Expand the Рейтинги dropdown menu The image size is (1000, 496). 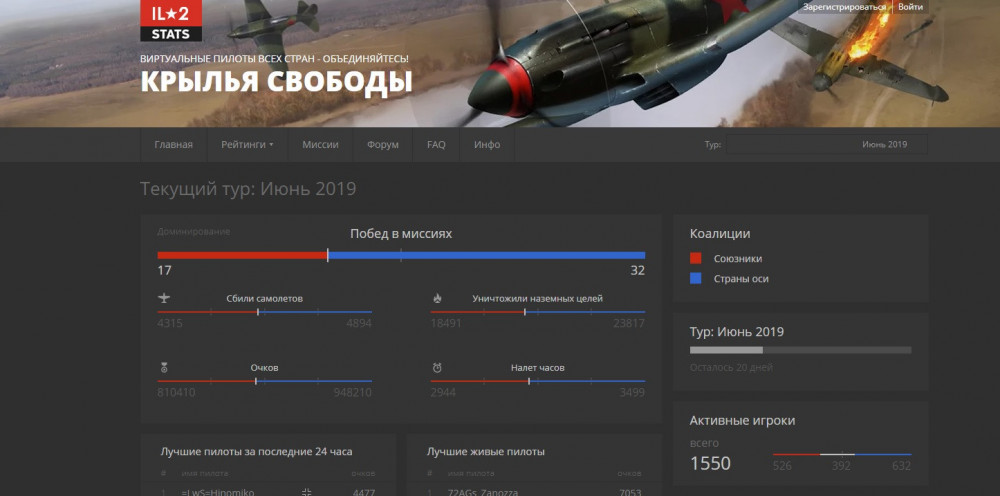click(247, 145)
